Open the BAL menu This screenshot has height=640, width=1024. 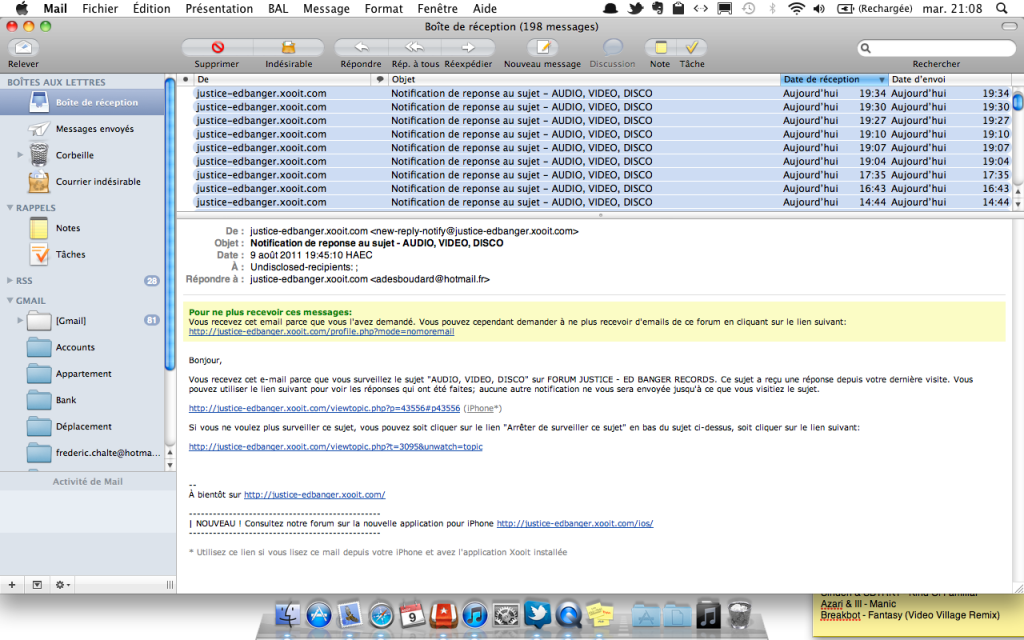278,8
